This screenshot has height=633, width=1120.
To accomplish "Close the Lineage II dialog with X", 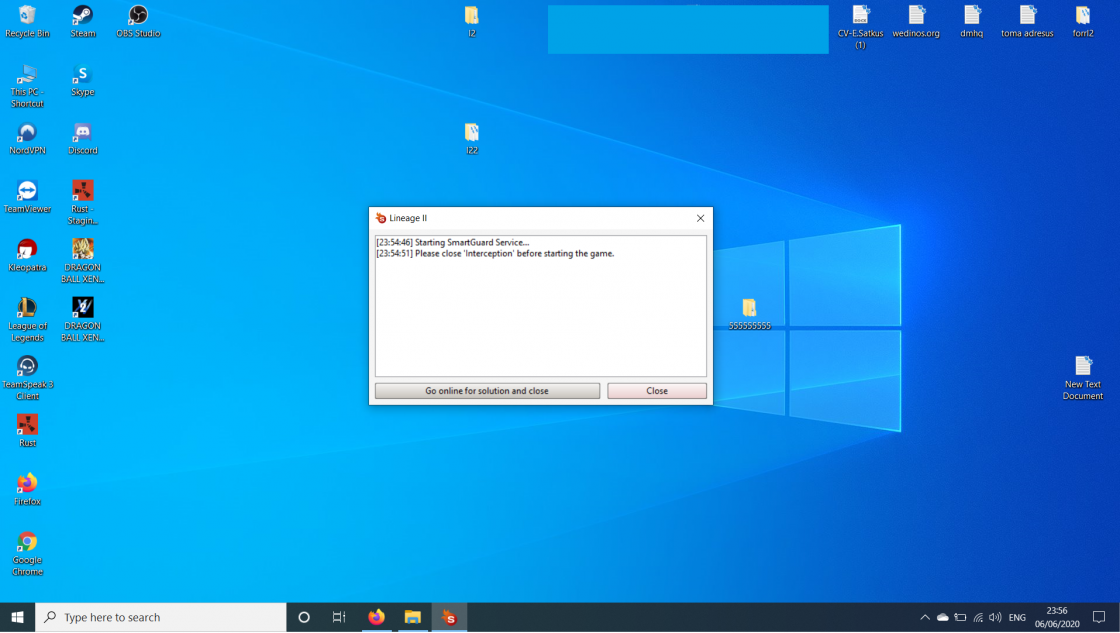I will 700,218.
